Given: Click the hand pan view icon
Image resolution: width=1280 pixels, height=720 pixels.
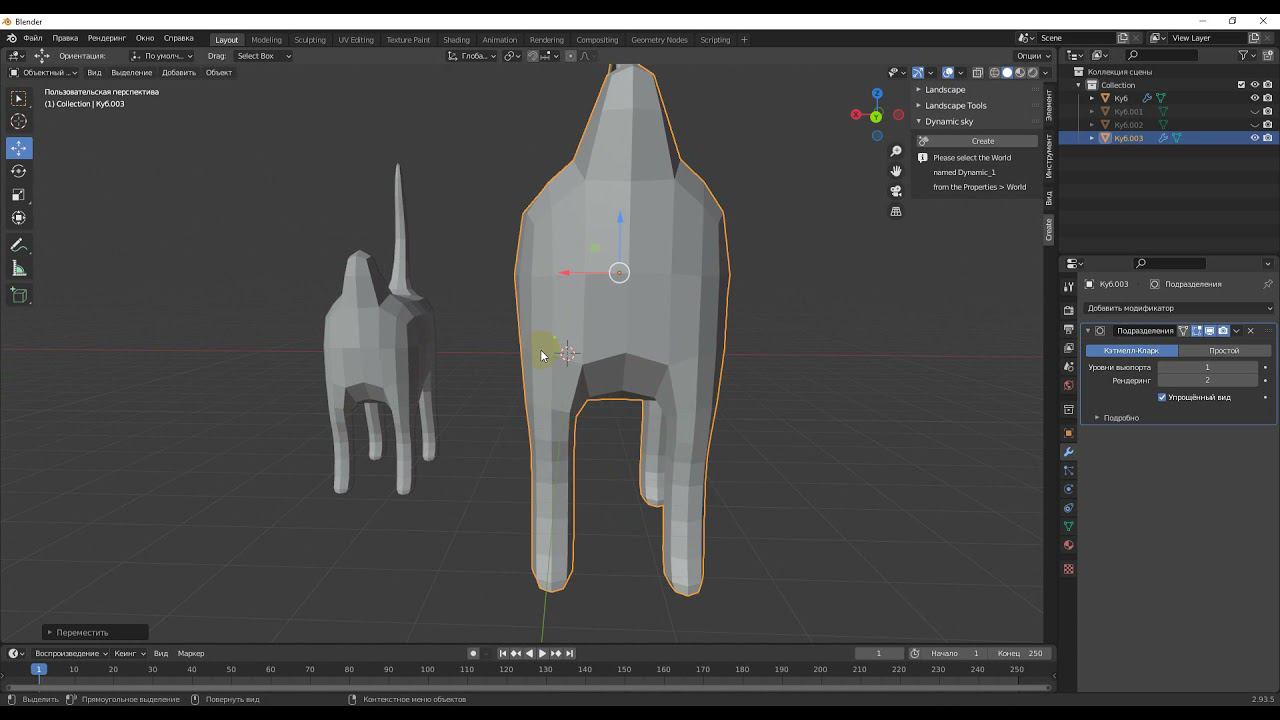Looking at the screenshot, I should (896, 171).
